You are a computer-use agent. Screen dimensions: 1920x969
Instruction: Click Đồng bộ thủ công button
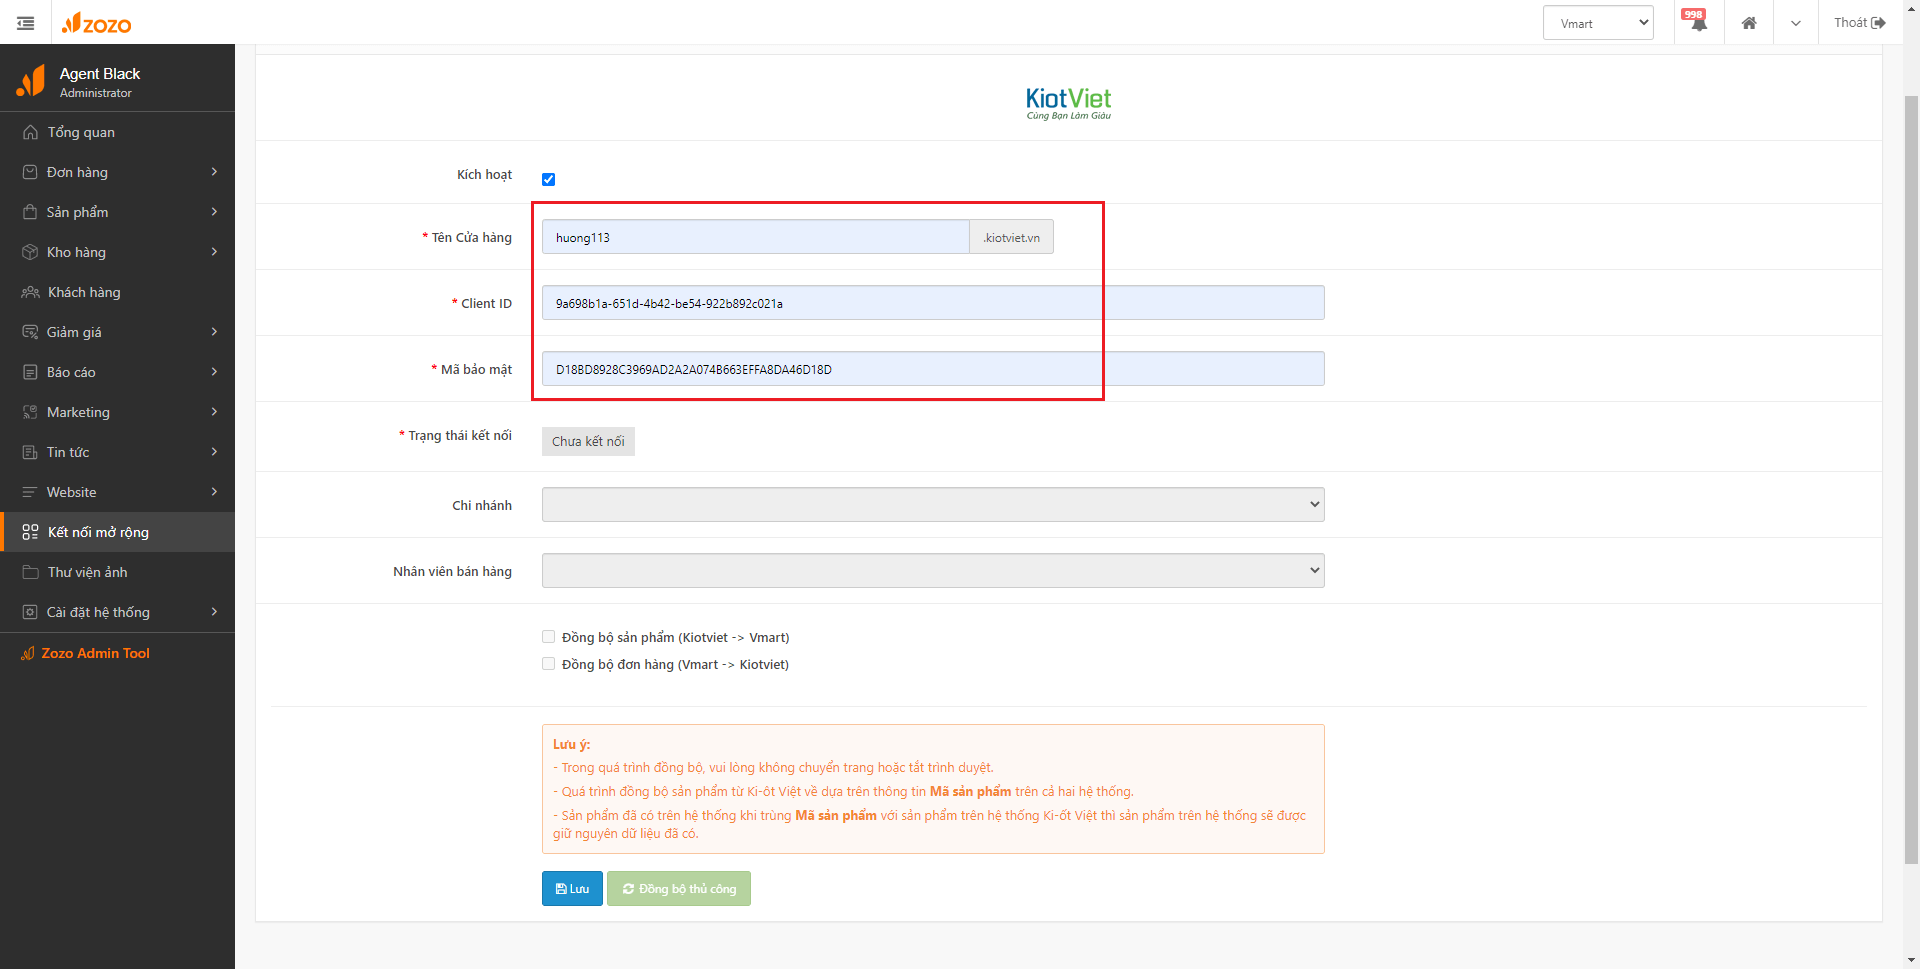(679, 889)
